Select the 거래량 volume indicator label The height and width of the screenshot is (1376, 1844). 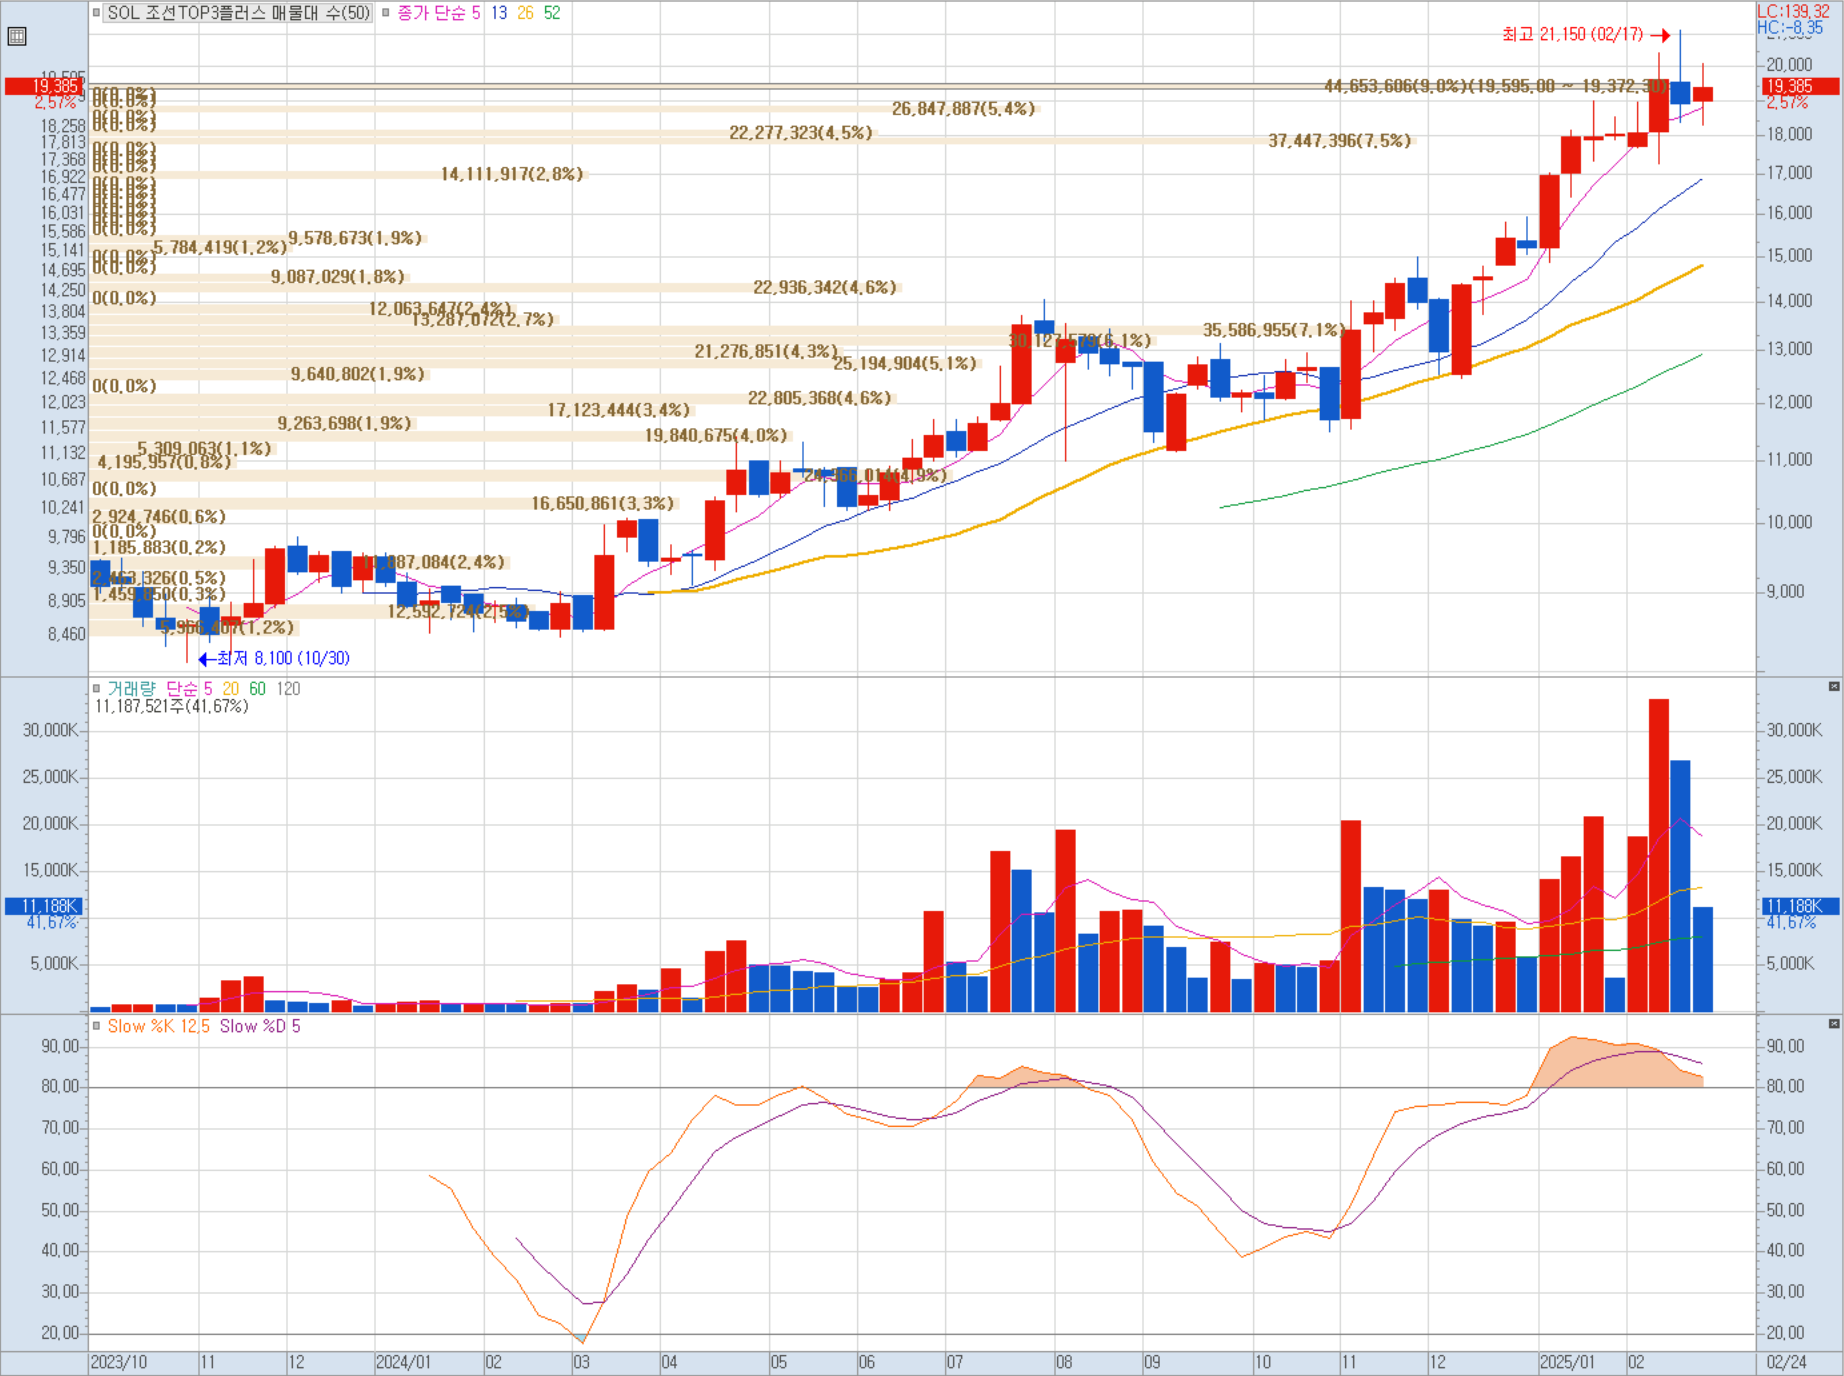click(x=131, y=688)
